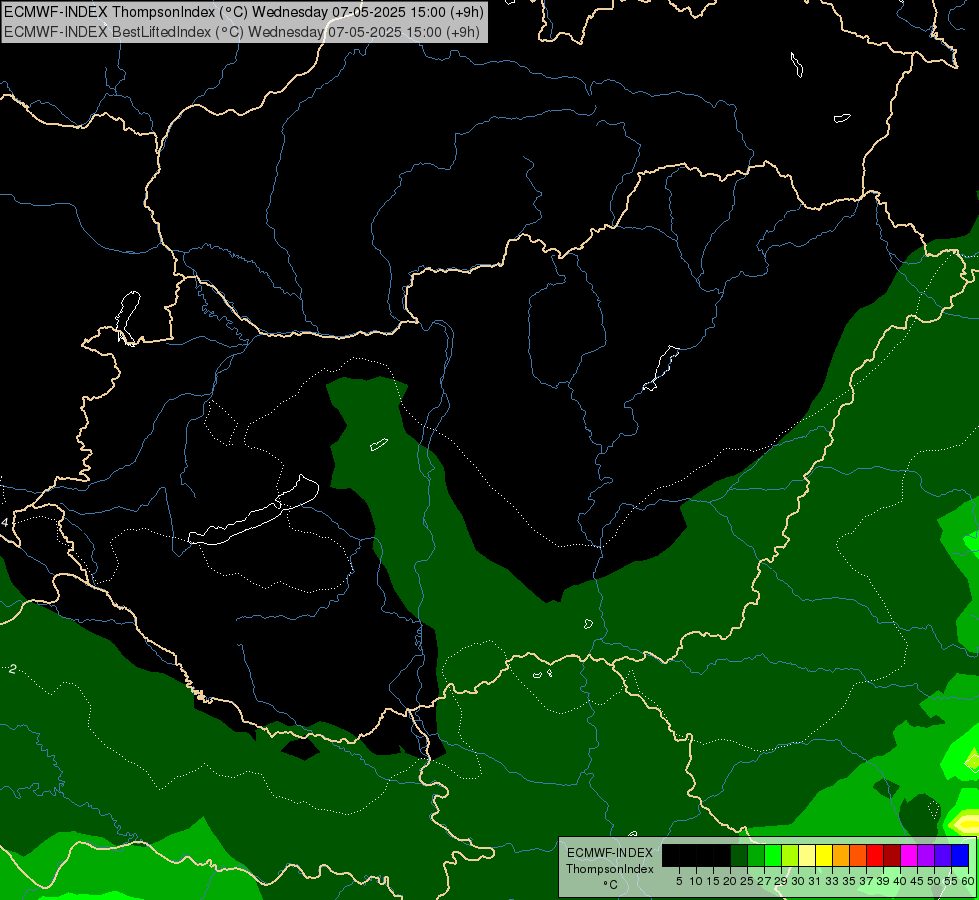
Task: Select the orange 33–35 legend swatch
Action: [x=841, y=855]
